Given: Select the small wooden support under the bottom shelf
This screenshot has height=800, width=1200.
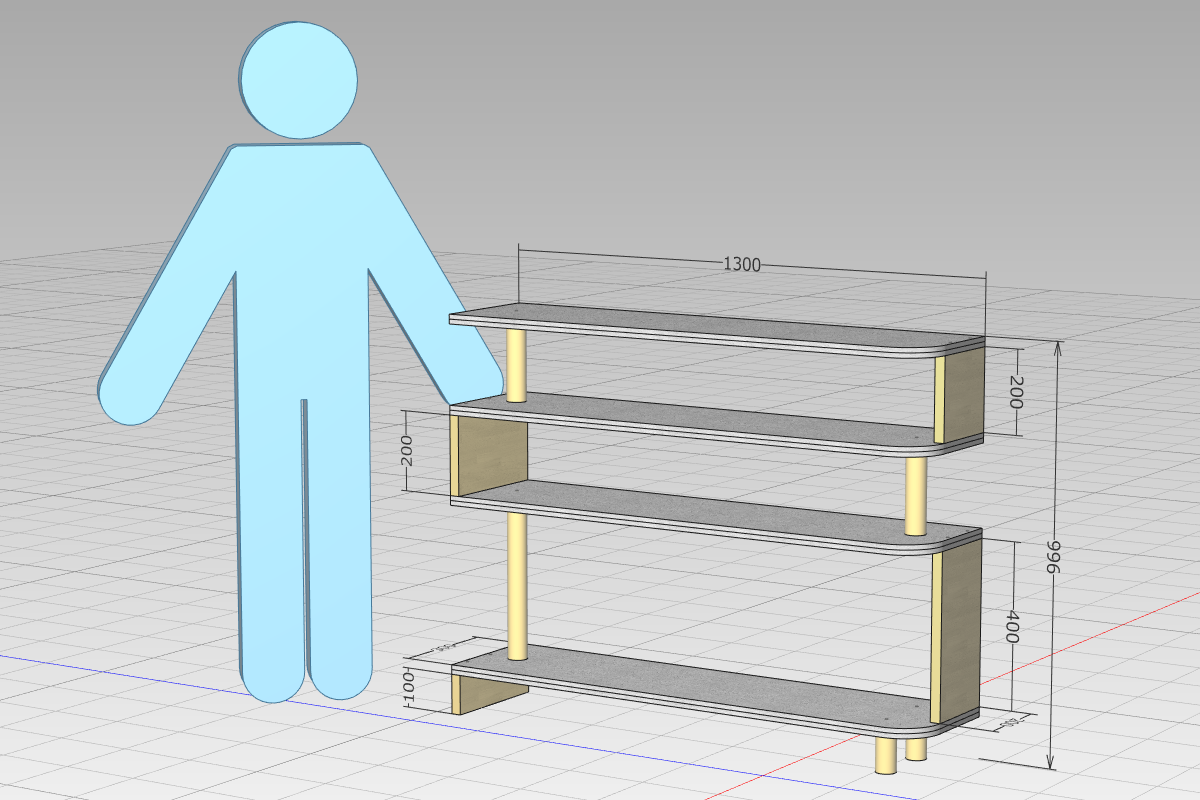Looking at the screenshot, I should (488, 691).
